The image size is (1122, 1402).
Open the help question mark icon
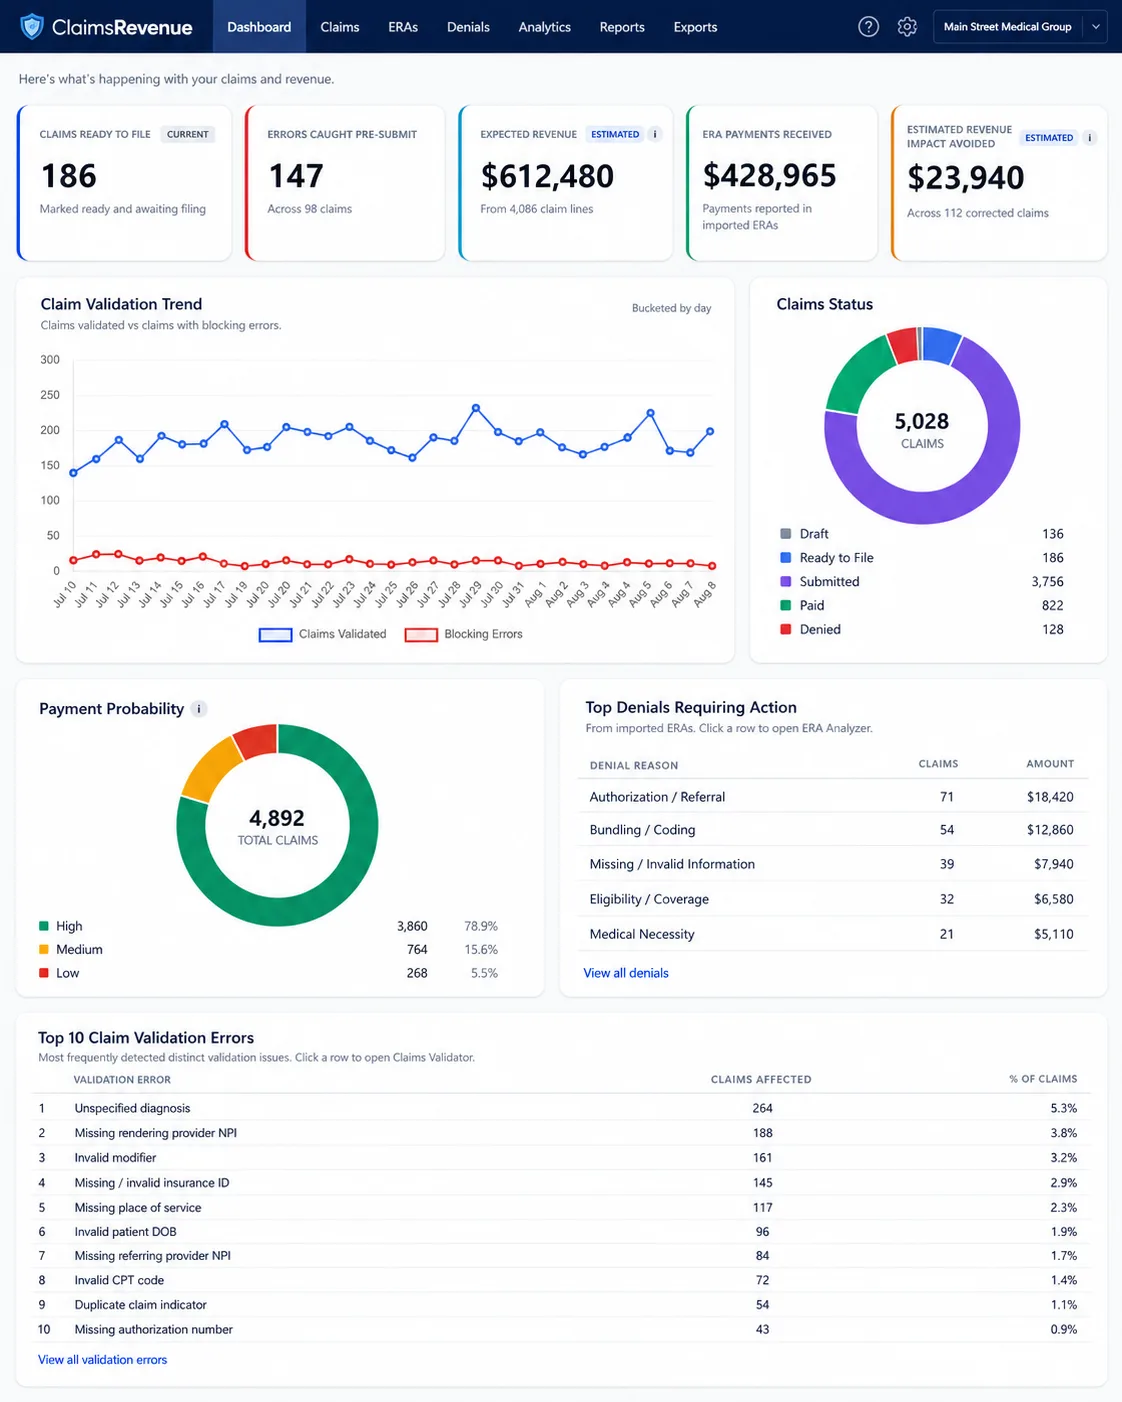pos(869,27)
